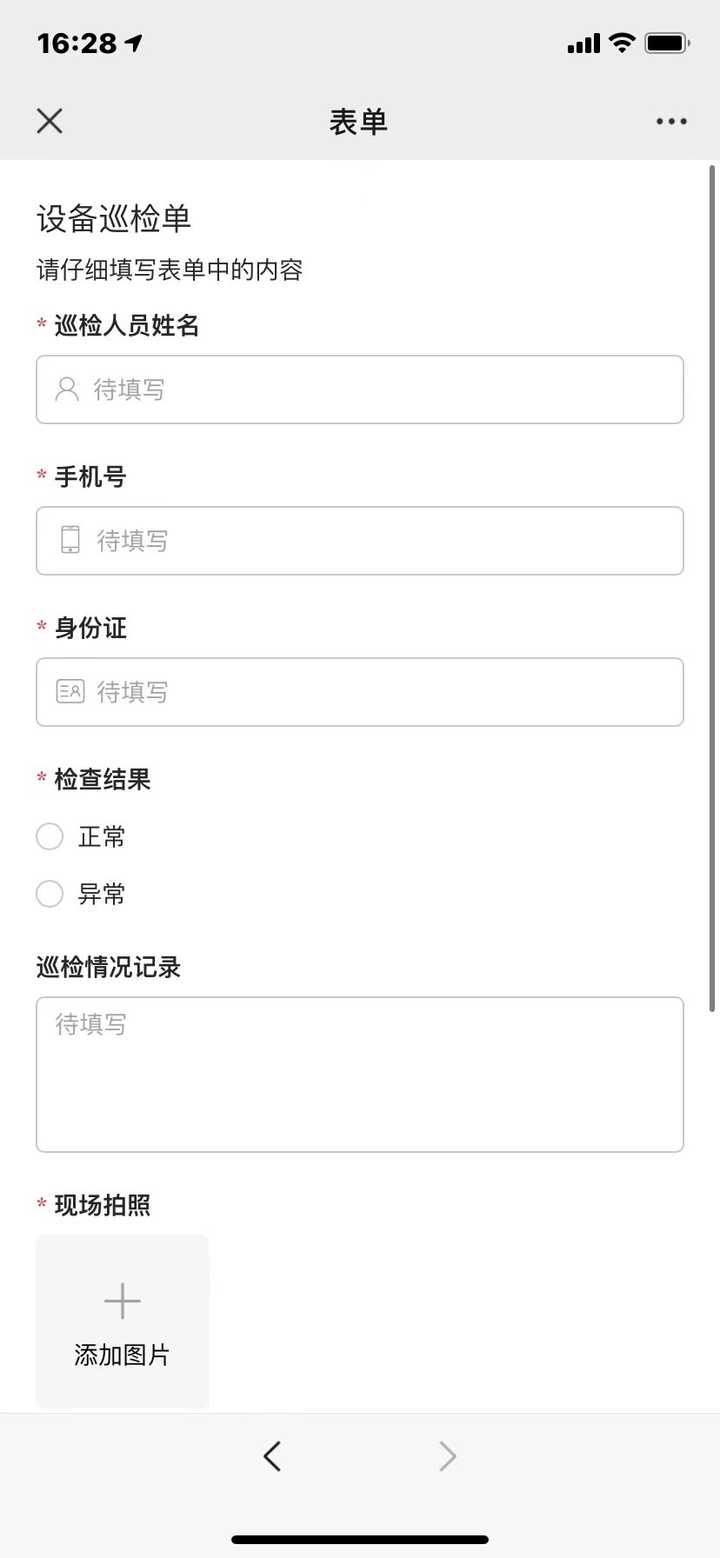The height and width of the screenshot is (1558, 720).
Task: Tap the 现场拍照 field label
Action: click(102, 1205)
